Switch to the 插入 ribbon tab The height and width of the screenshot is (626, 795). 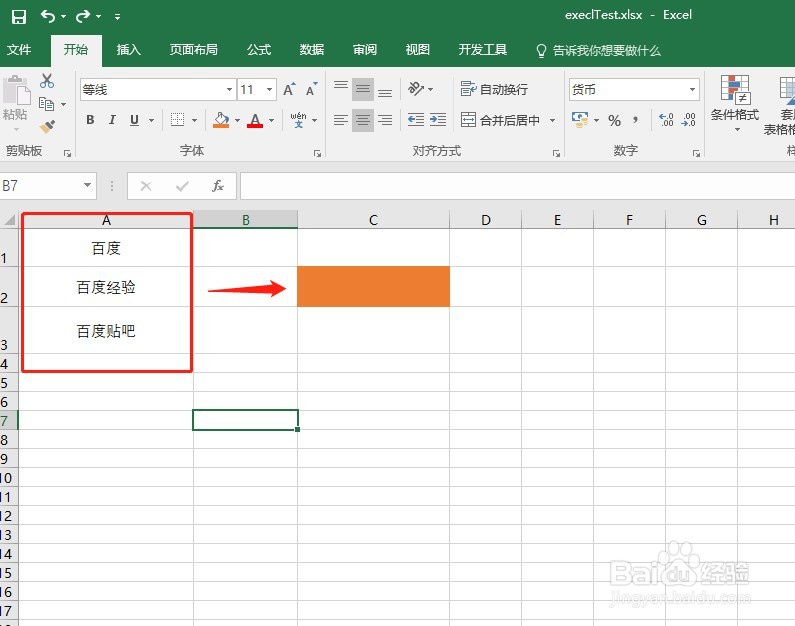point(128,50)
